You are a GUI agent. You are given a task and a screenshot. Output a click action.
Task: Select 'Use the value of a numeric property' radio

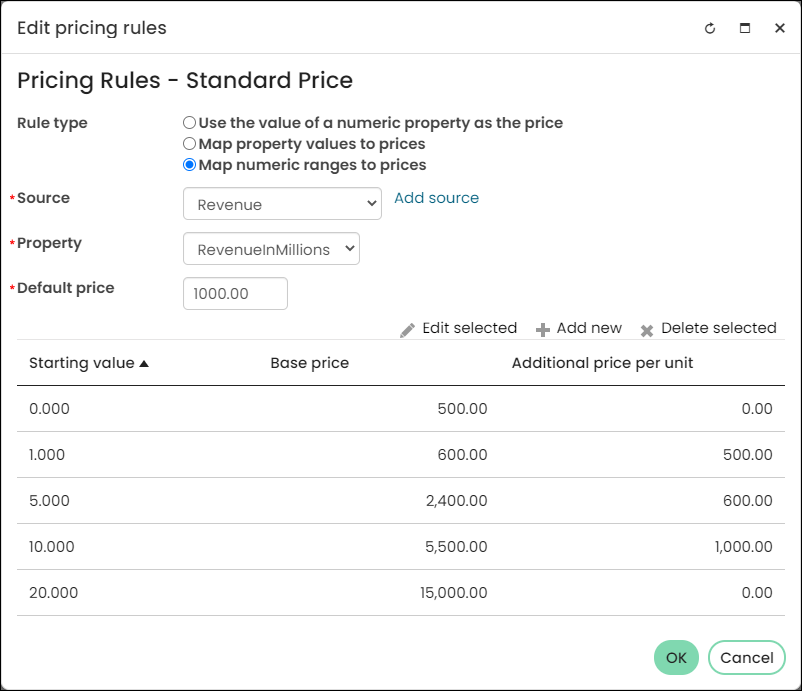click(x=189, y=123)
